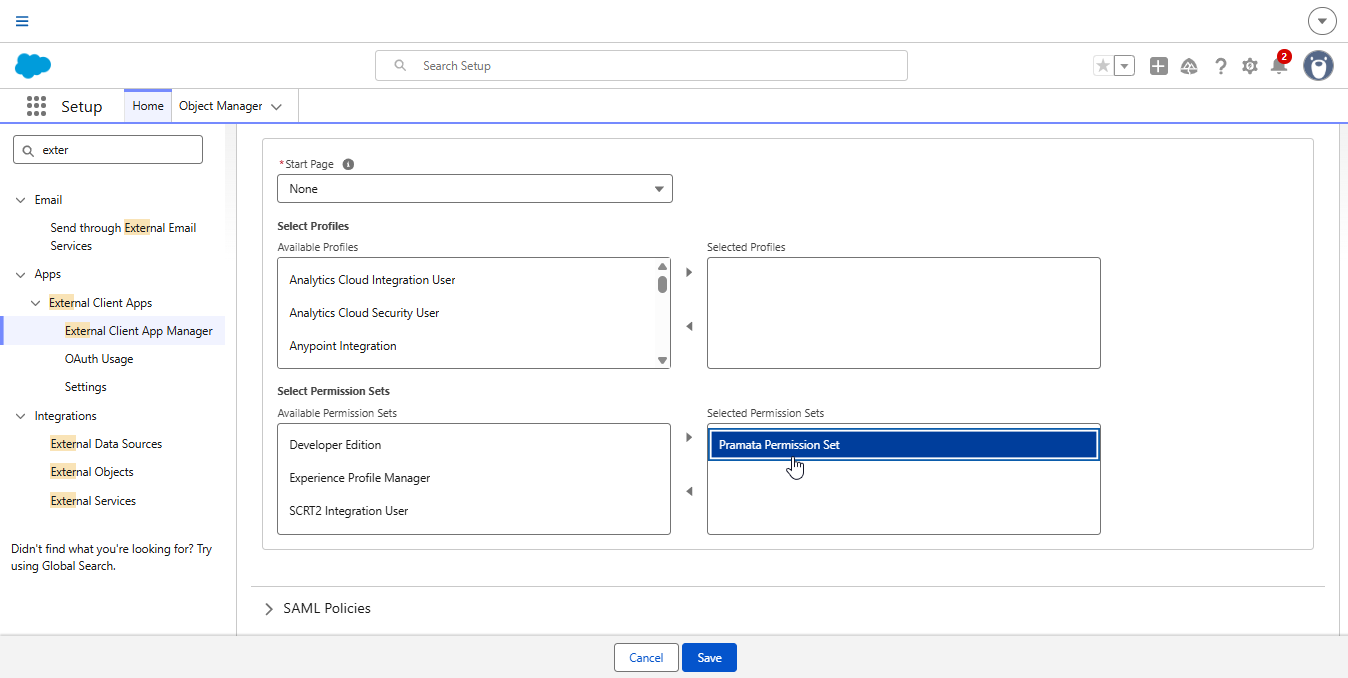1348x678 pixels.
Task: Open the global actions plus icon
Action: click(1159, 66)
